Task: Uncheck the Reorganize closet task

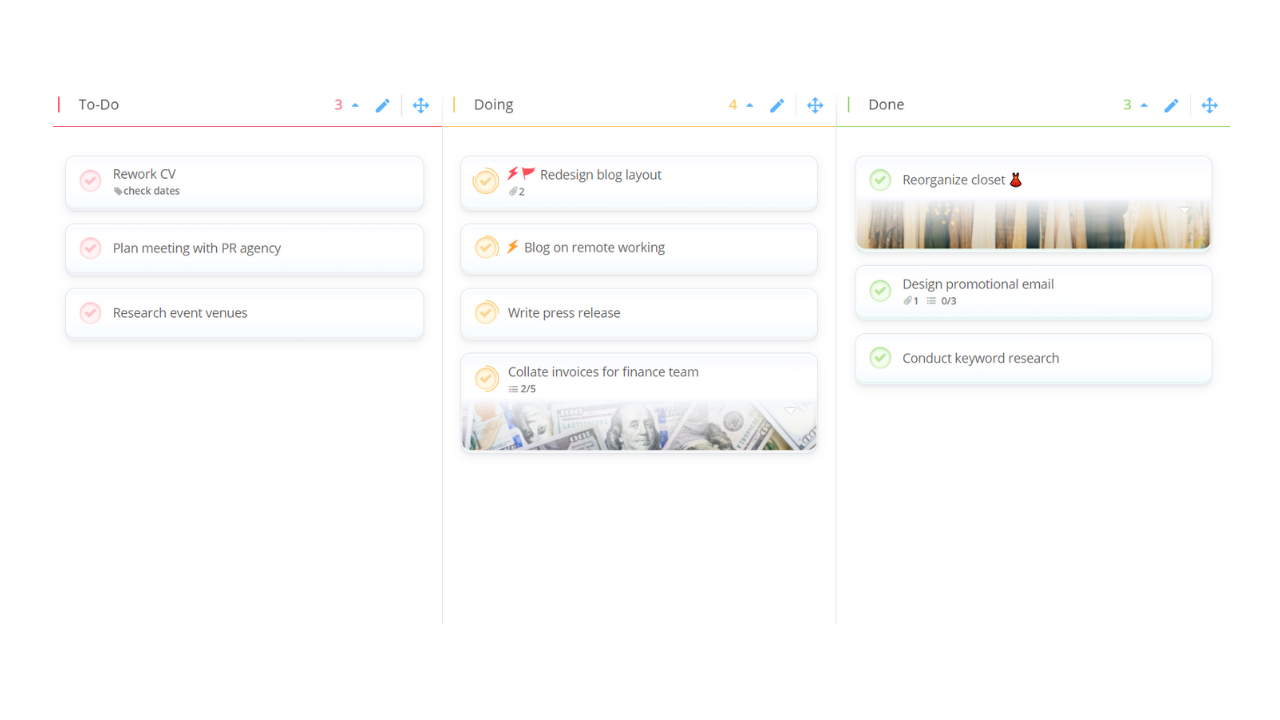Action: coord(880,180)
